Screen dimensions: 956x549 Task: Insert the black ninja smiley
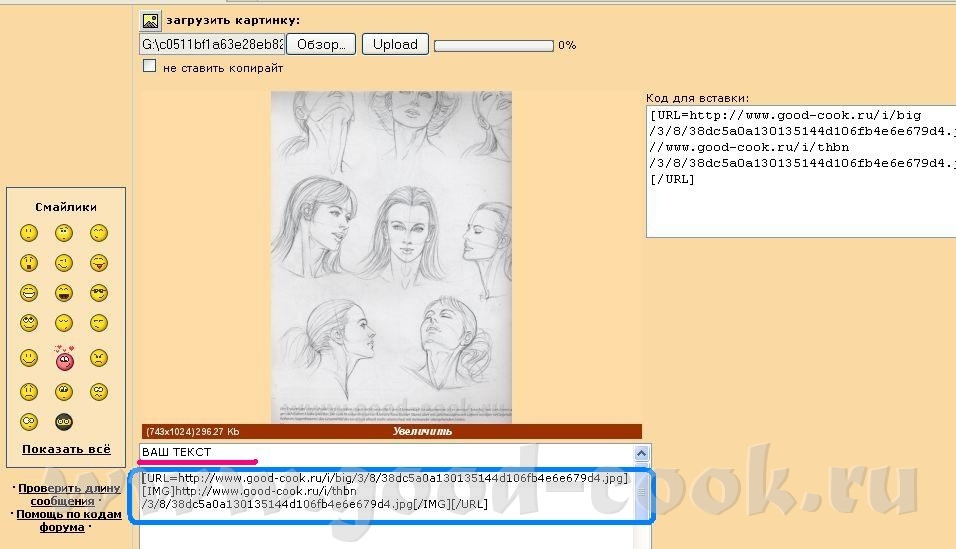pyautogui.click(x=64, y=422)
